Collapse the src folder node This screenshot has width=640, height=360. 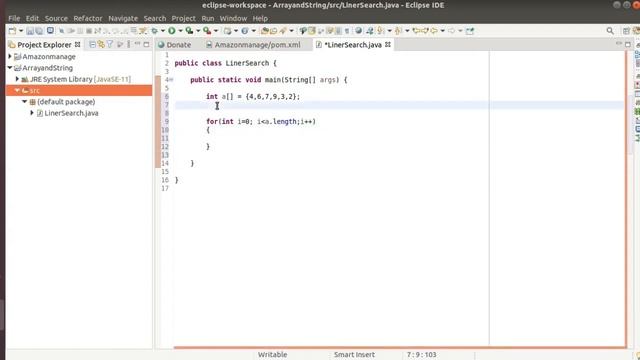point(17,90)
